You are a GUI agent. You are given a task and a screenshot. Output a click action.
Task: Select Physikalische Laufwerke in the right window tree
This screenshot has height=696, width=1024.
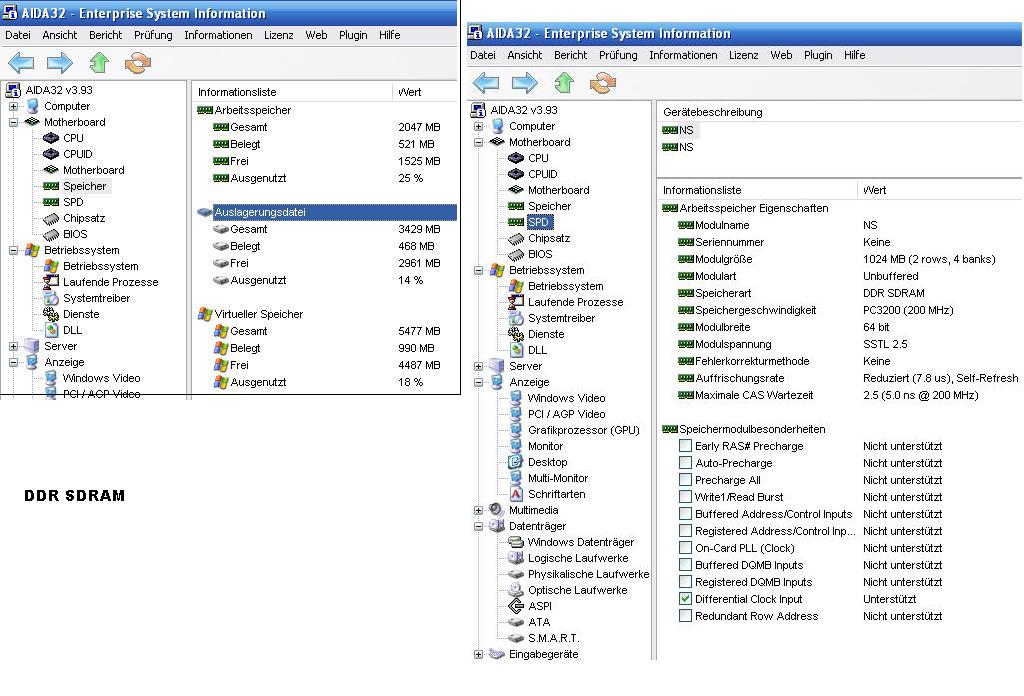[588, 574]
